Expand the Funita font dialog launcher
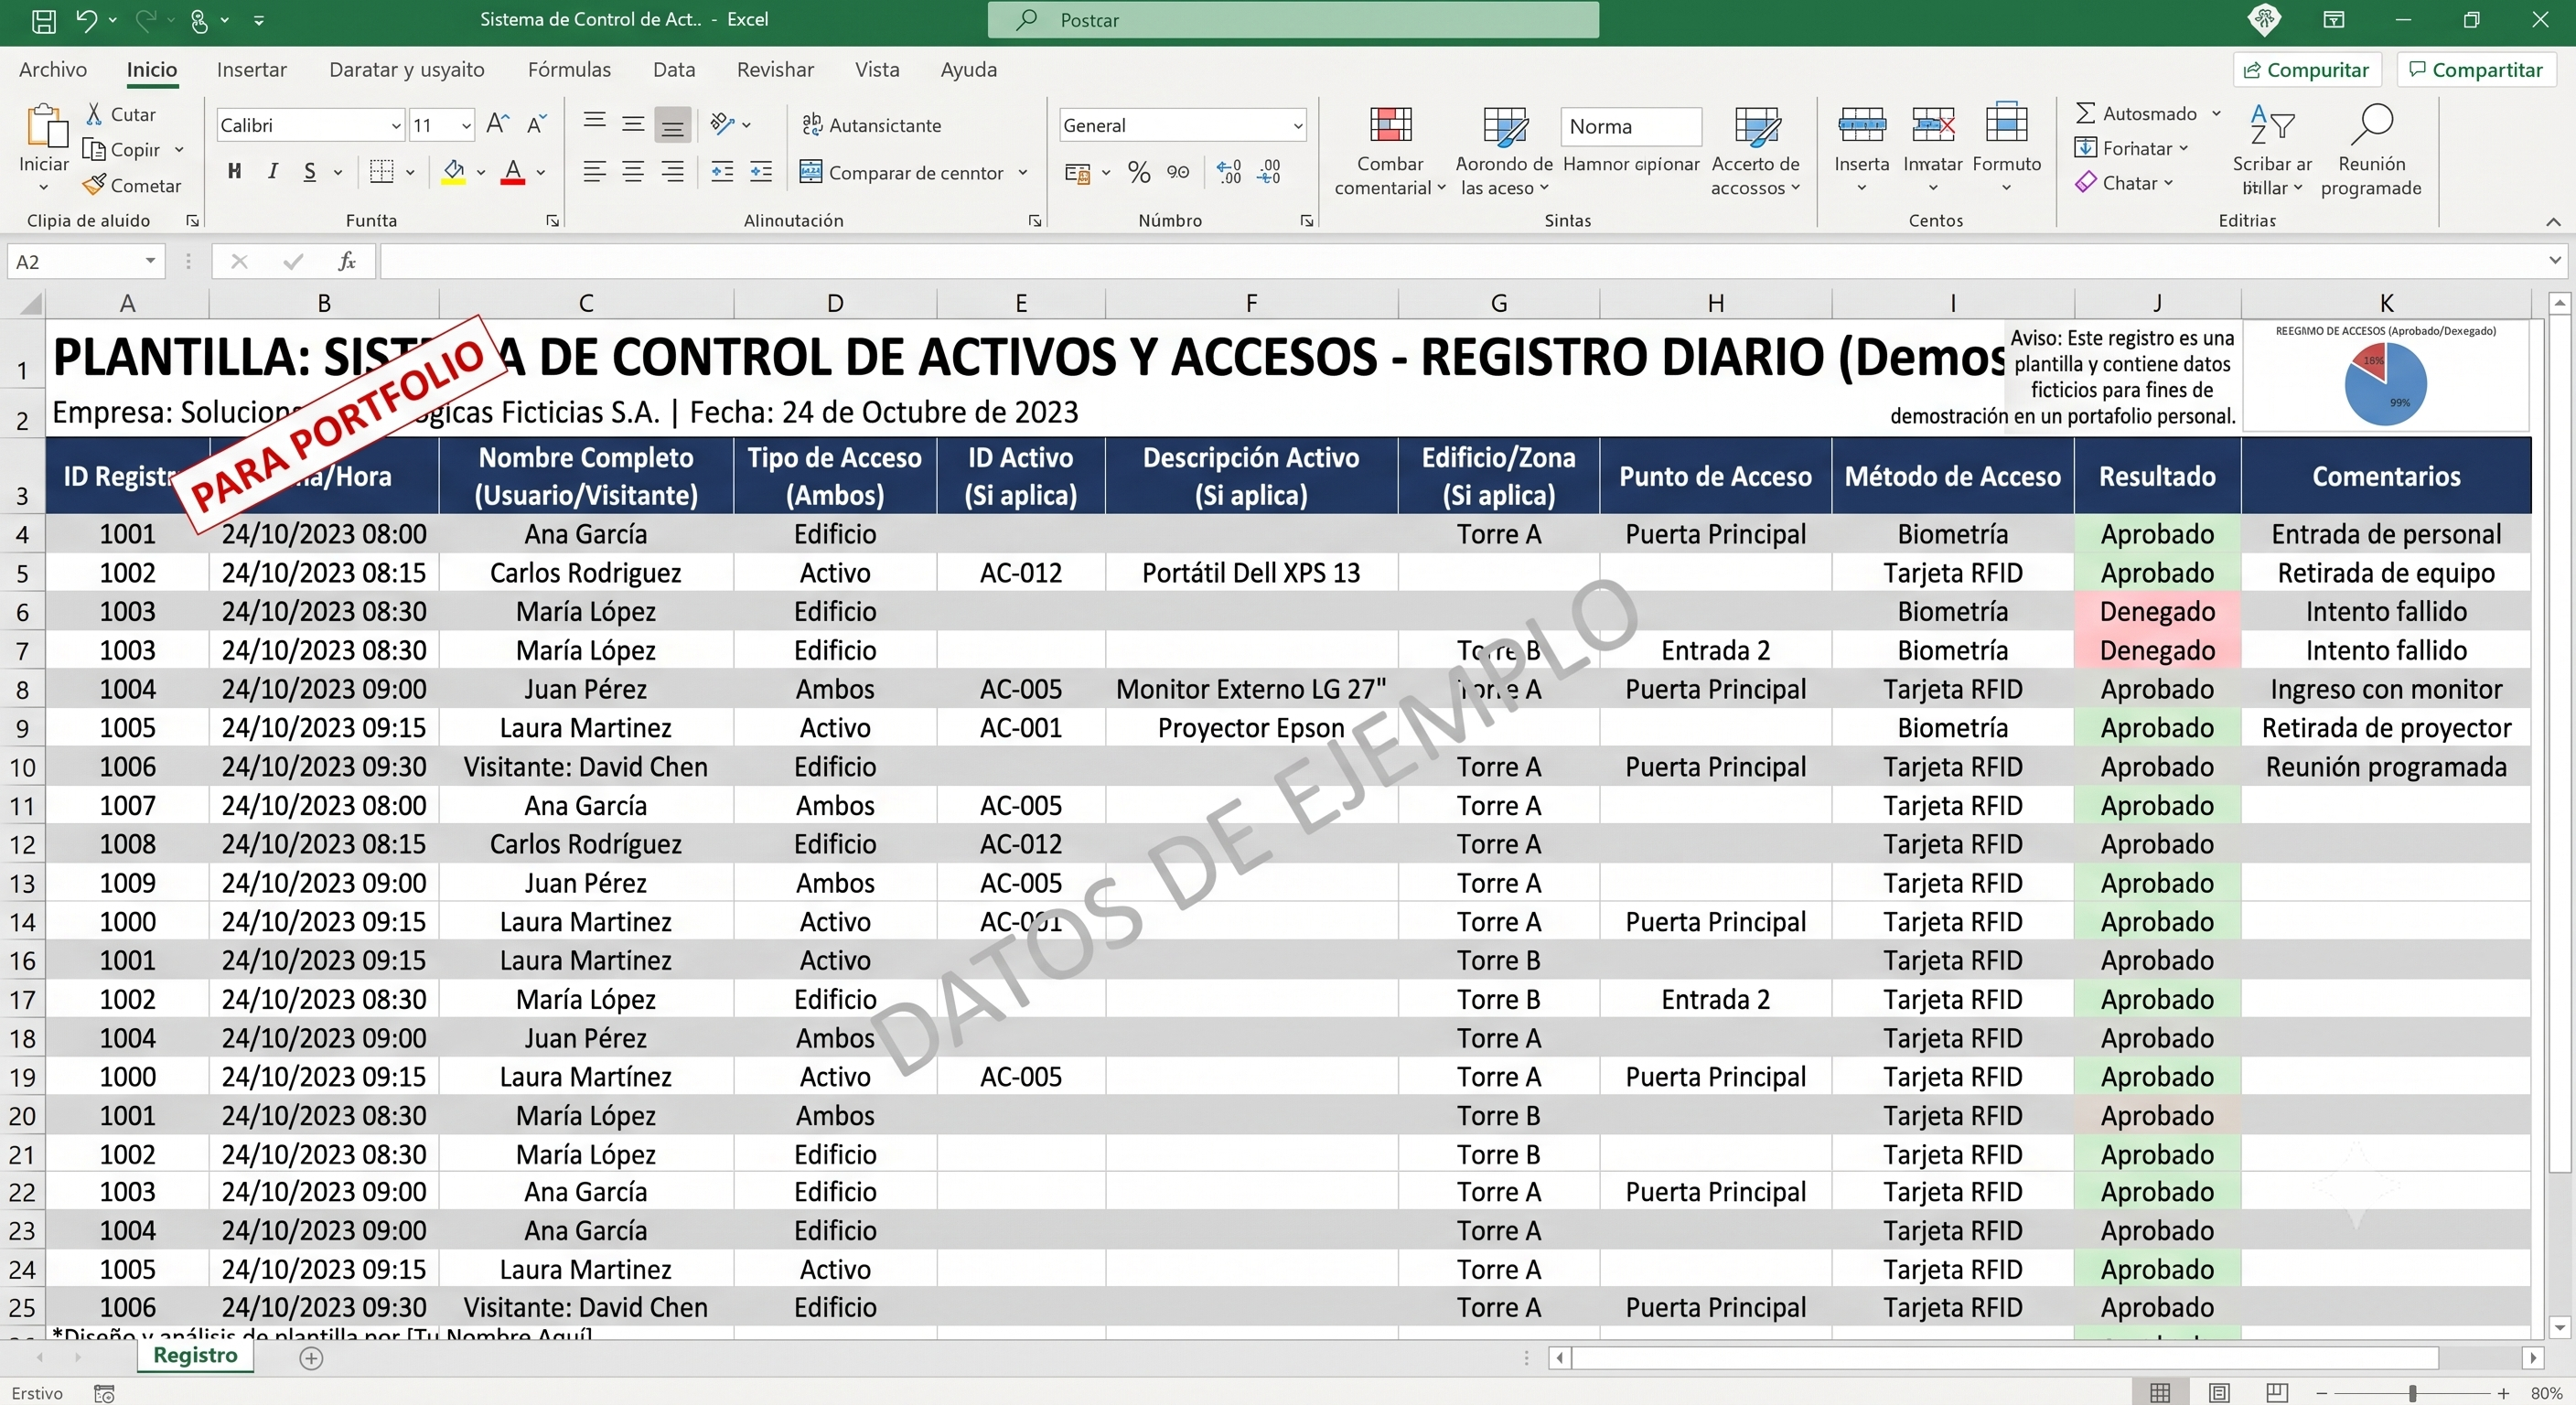 tap(552, 221)
